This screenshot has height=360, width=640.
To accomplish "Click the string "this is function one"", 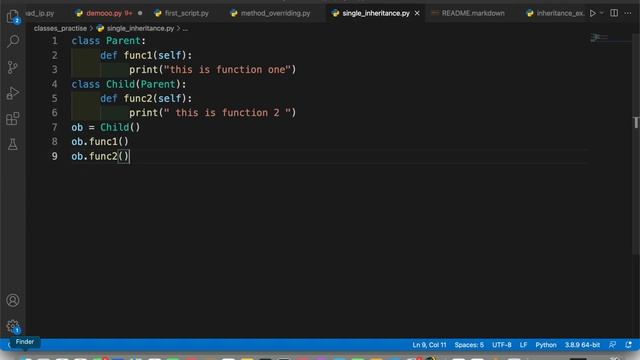I will 227,70.
